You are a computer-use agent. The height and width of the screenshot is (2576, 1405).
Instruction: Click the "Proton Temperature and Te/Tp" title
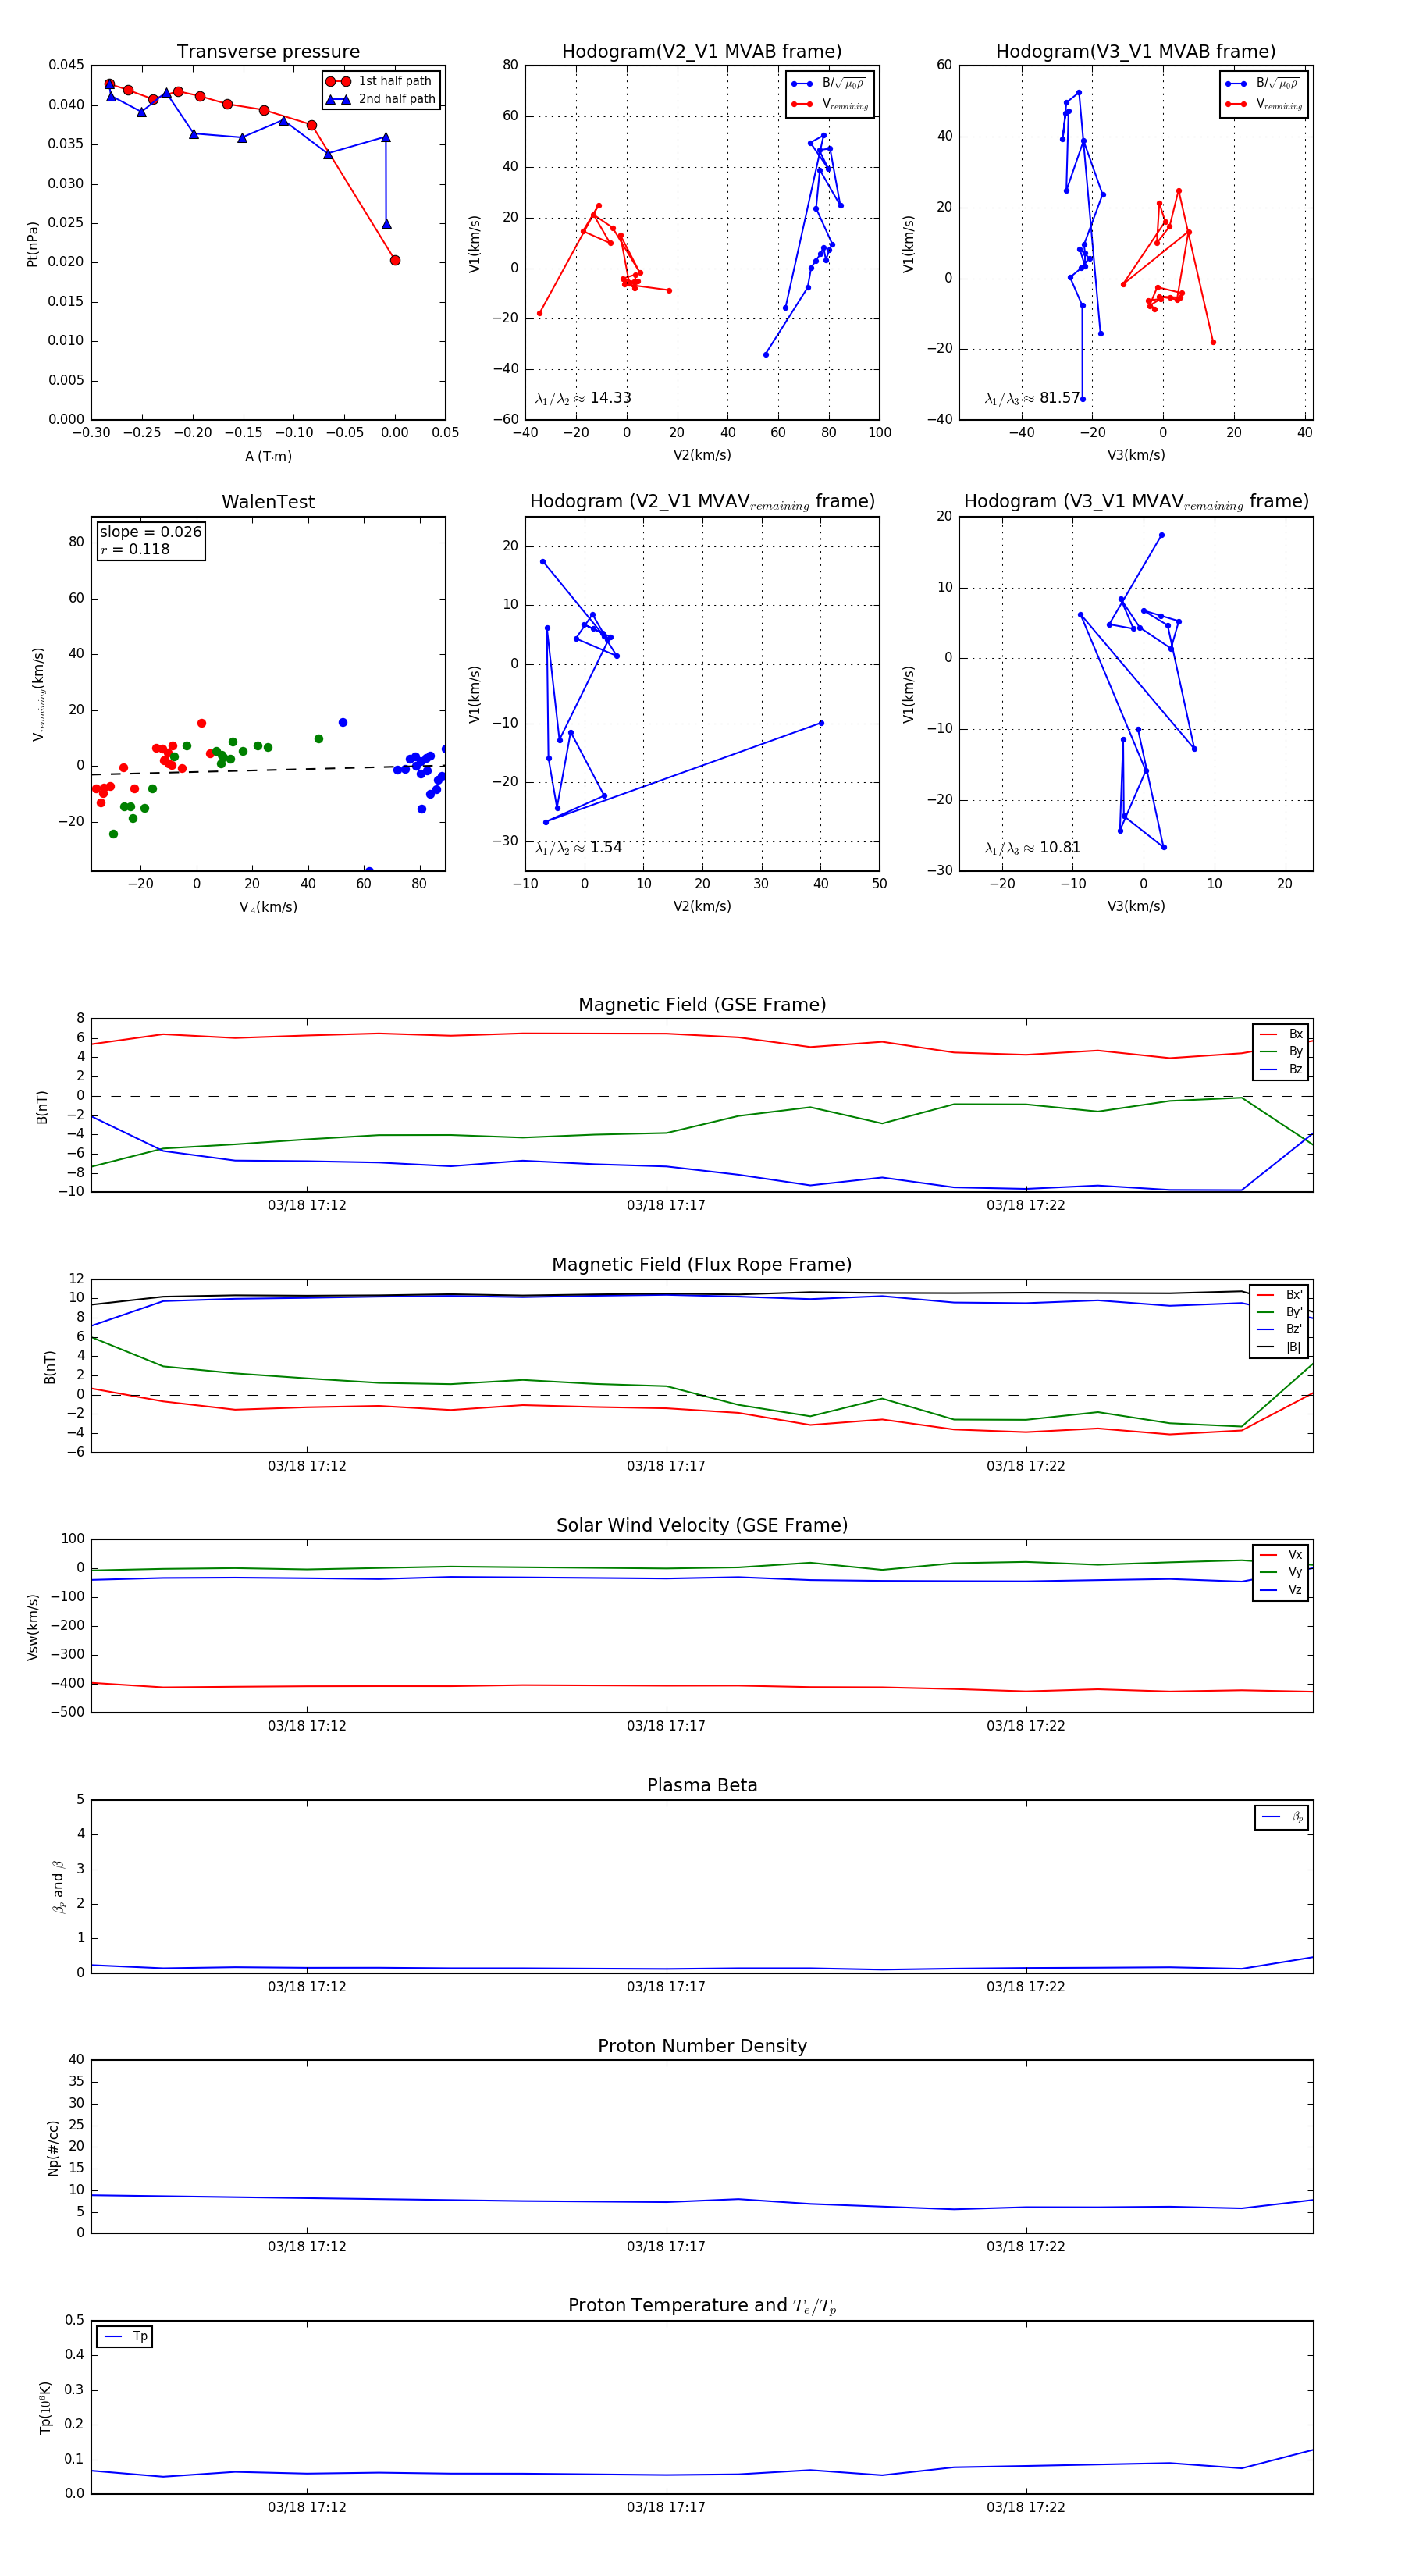(702, 2306)
